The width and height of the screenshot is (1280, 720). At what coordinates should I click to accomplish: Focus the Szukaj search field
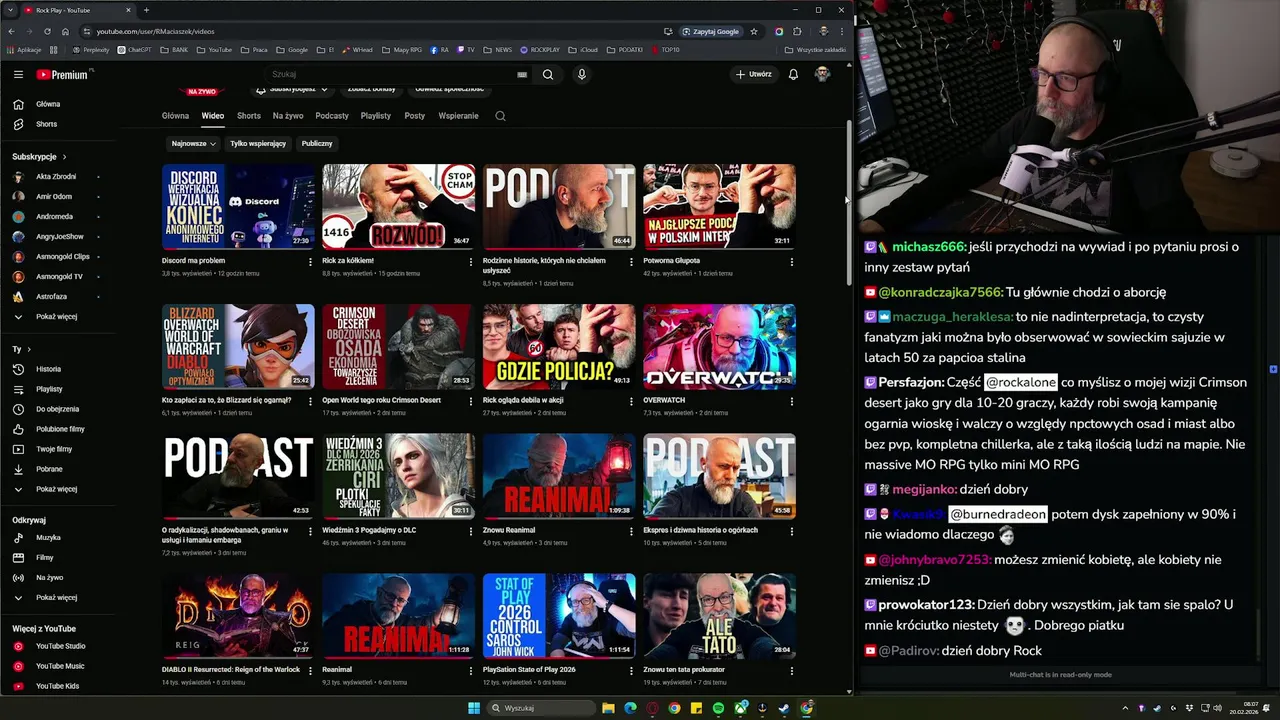400,74
